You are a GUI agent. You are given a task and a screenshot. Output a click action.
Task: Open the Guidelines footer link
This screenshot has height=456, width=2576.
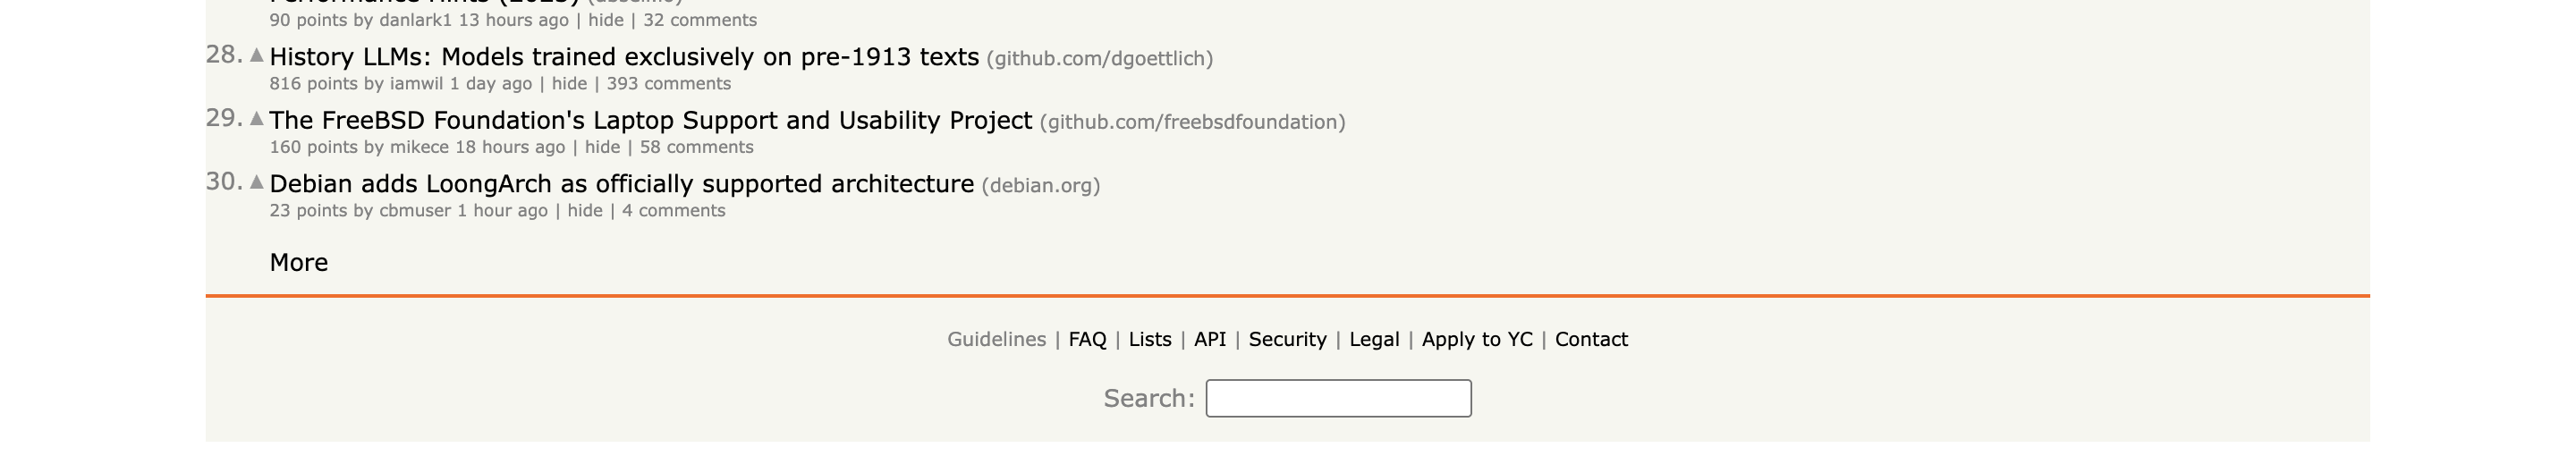996,339
